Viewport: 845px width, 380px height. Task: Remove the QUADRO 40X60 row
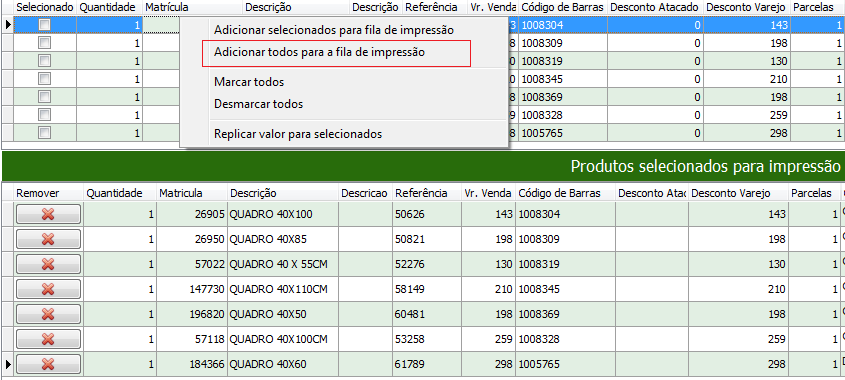click(x=48, y=364)
